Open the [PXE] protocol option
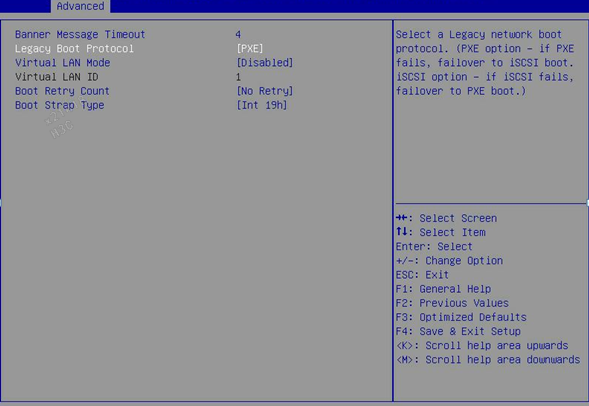Viewport: 589px width, 406px height. [250, 49]
